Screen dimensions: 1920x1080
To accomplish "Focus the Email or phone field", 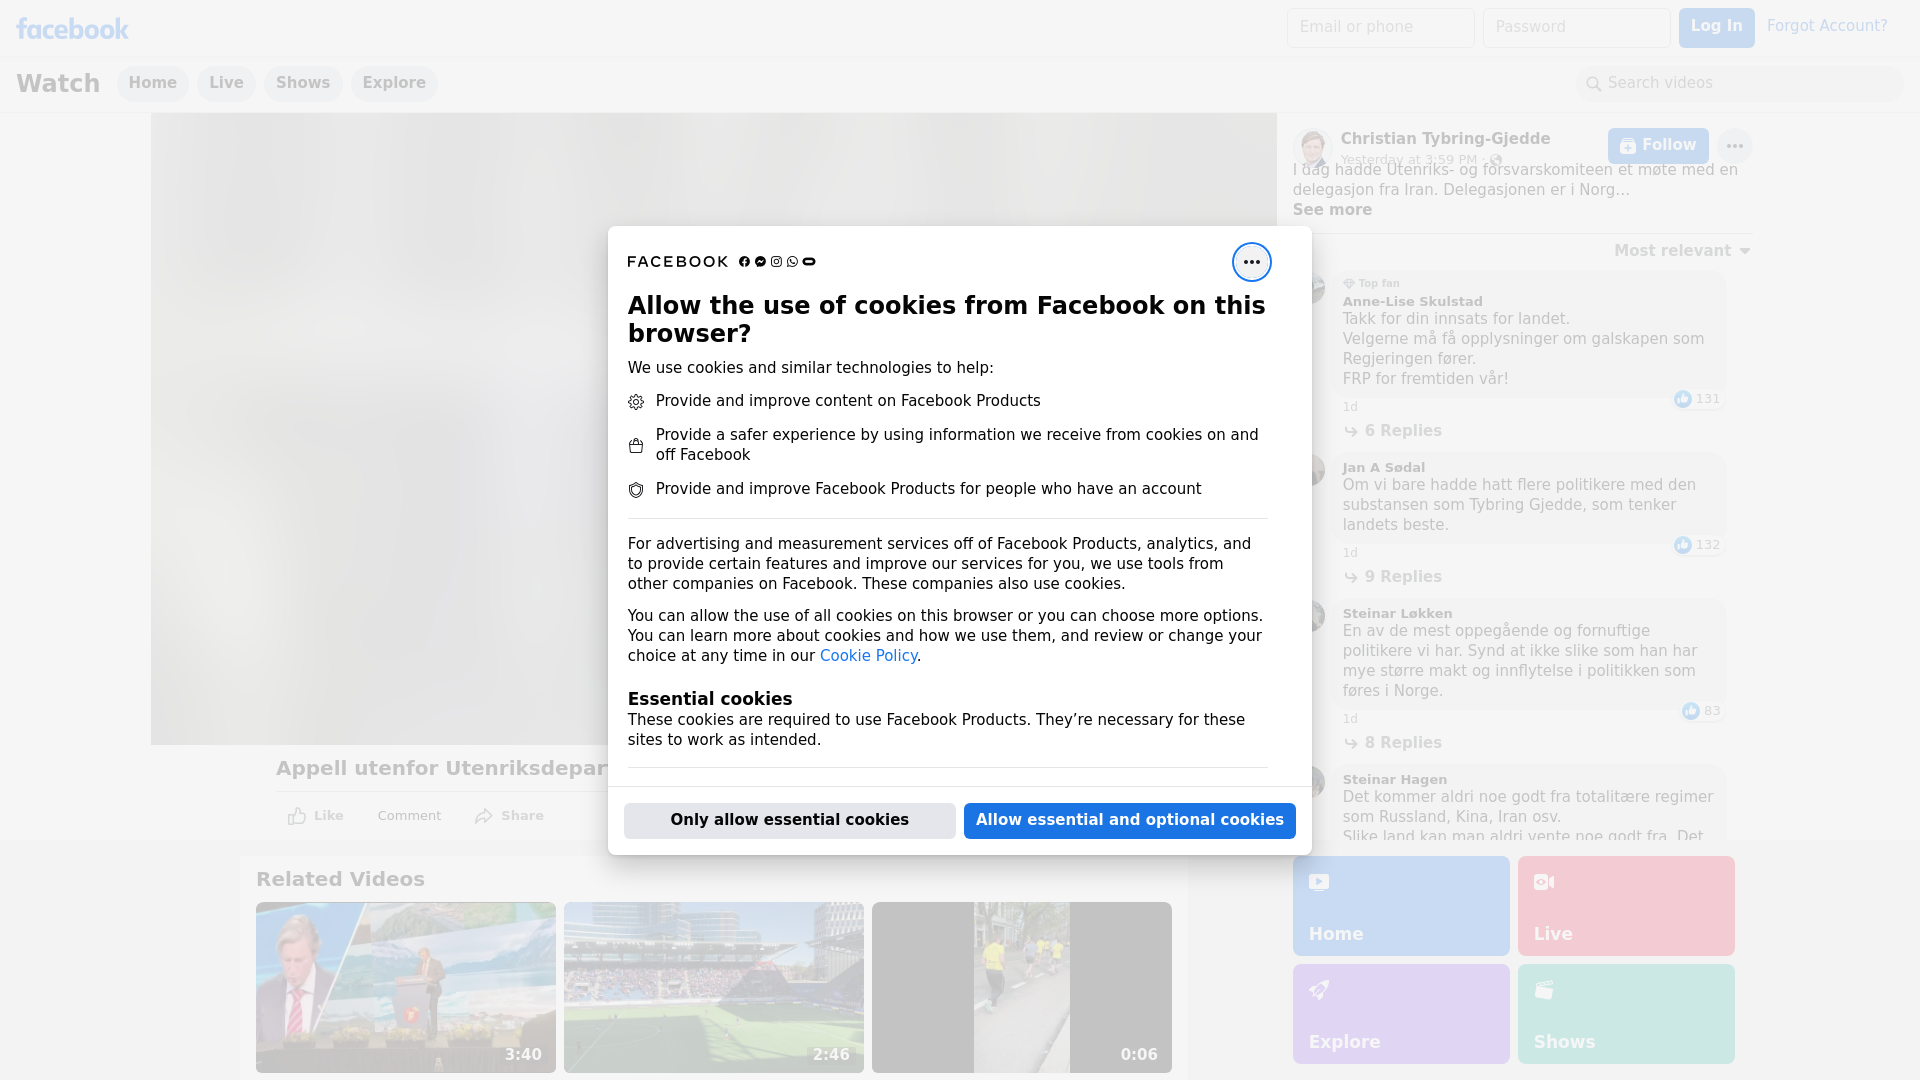I will (1380, 27).
